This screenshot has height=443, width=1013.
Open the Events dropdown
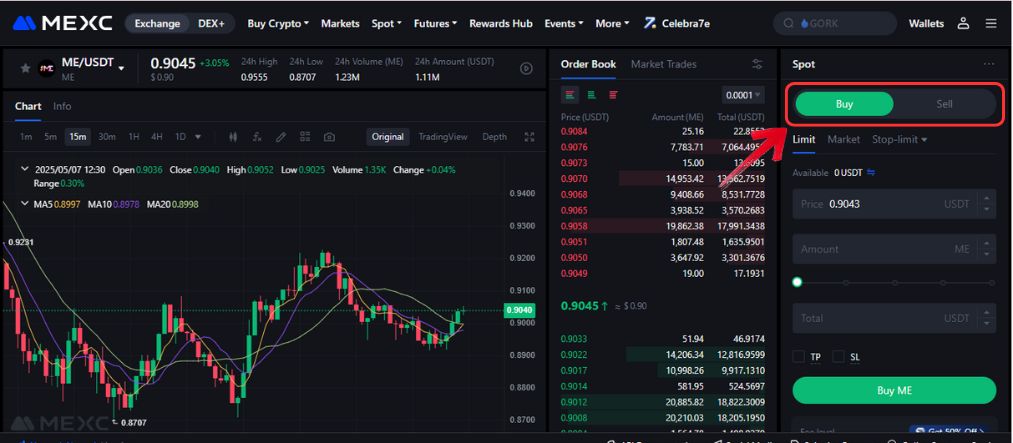tap(563, 23)
